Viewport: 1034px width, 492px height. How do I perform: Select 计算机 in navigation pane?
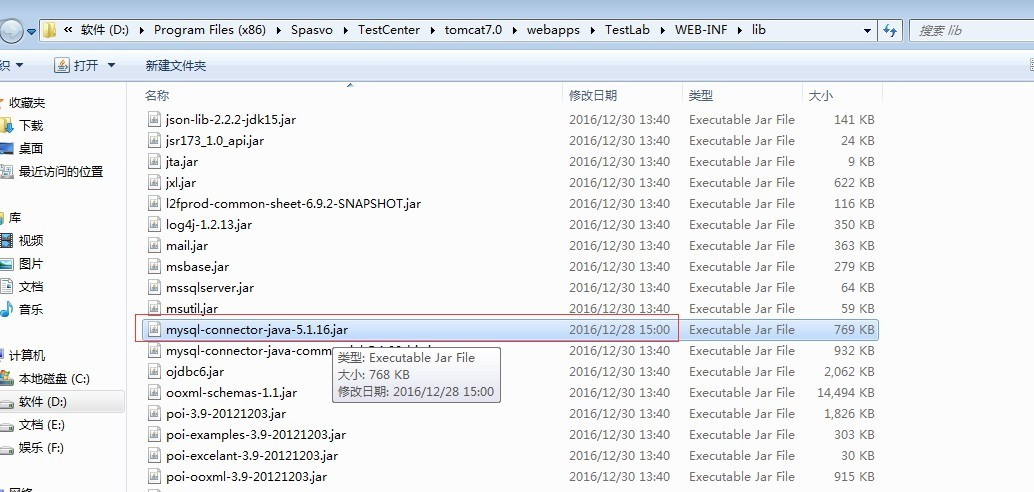[x=27, y=355]
